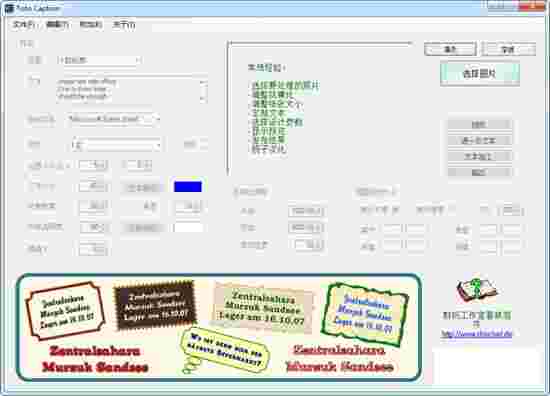Open the menu right after 文件(F)
Viewport: 550px width, 396px height.
click(58, 25)
